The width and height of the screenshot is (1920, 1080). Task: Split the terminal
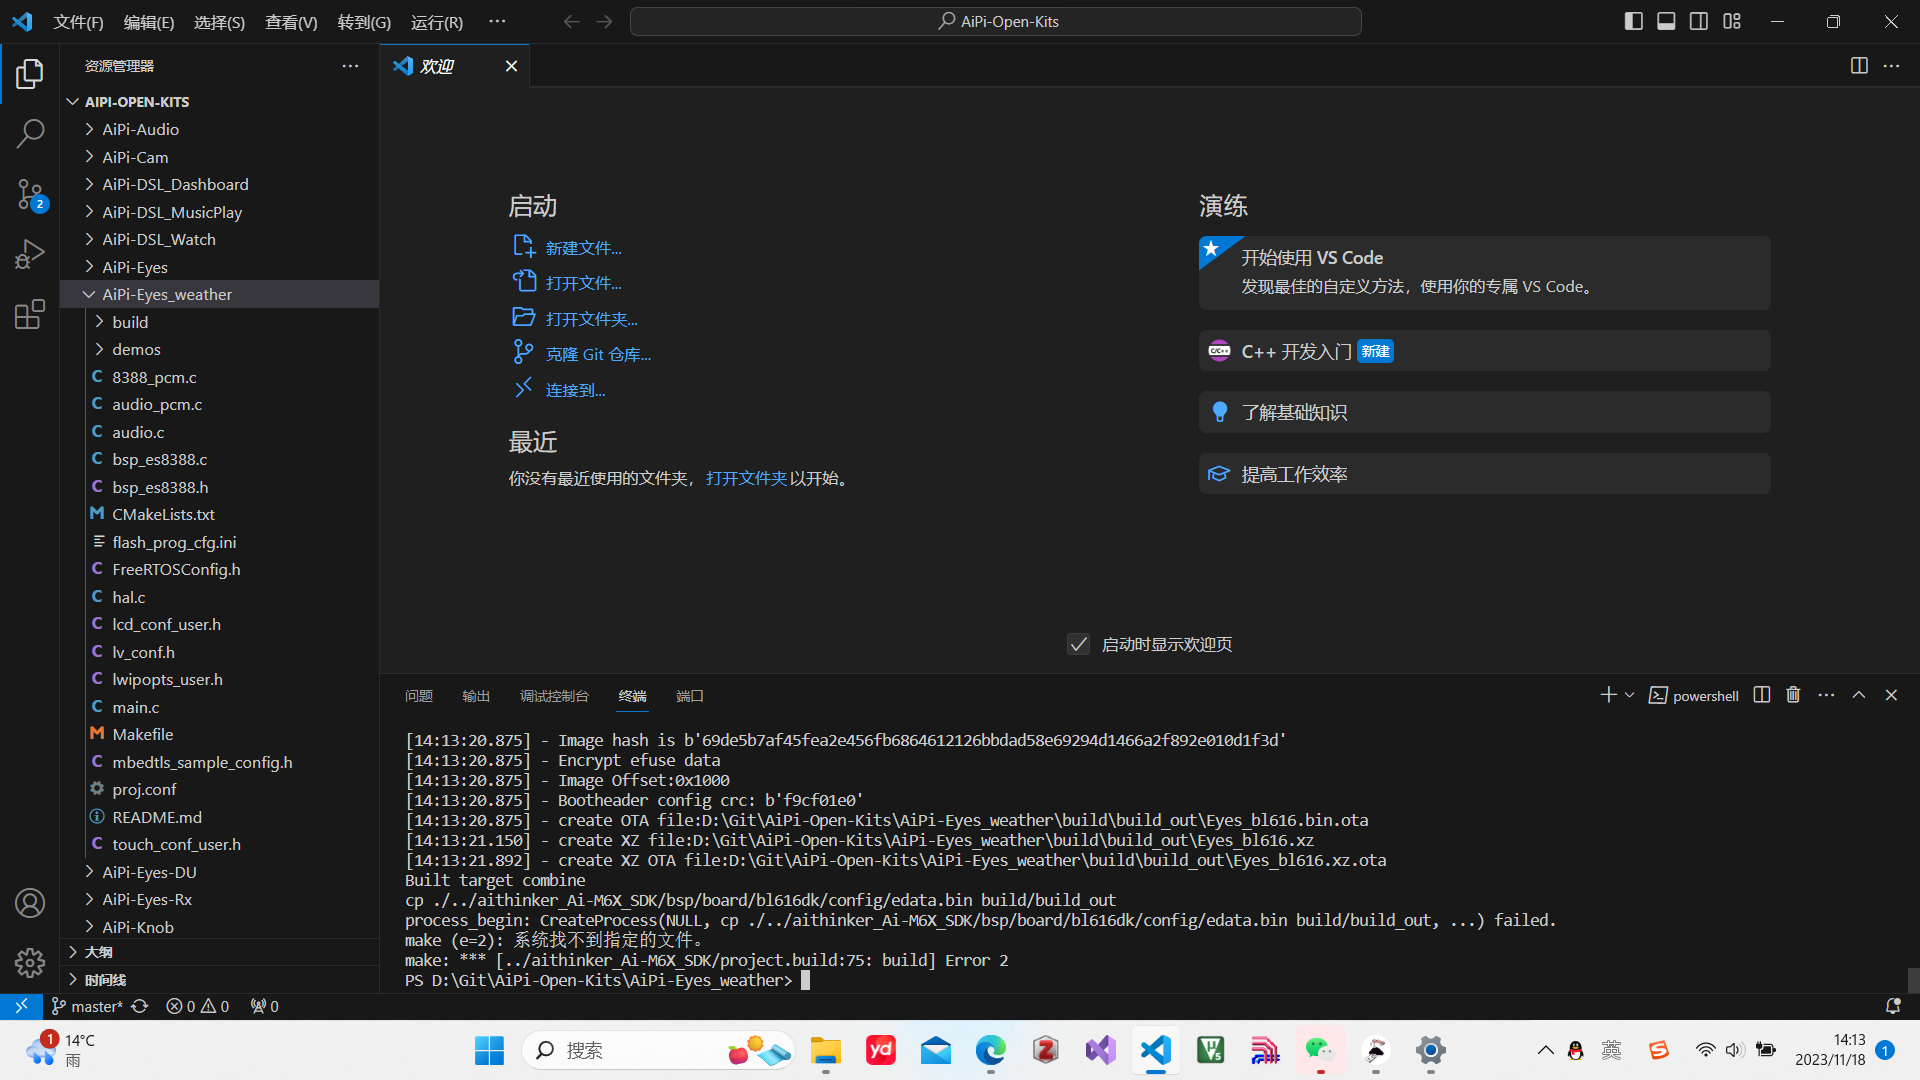click(1762, 695)
